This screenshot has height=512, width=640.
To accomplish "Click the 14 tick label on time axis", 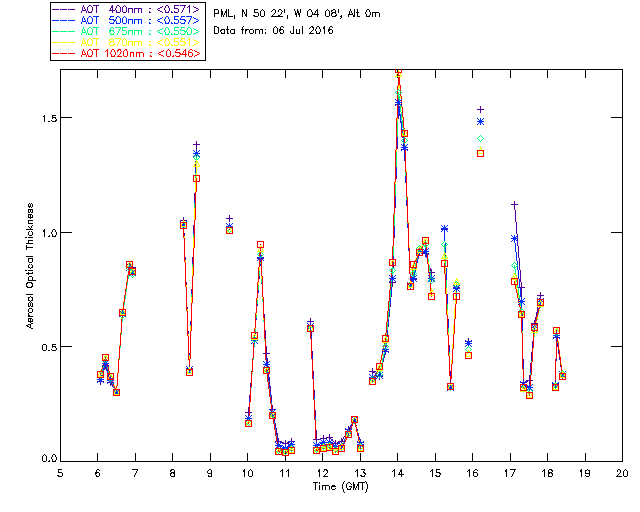I will point(397,472).
